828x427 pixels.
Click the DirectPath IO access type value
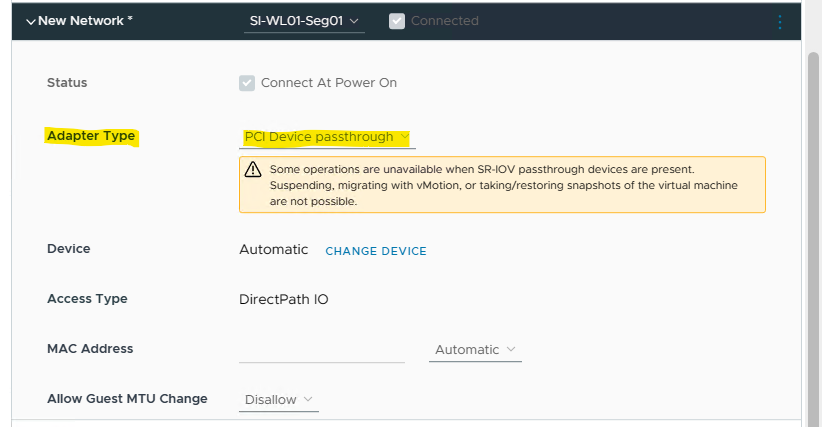click(284, 300)
